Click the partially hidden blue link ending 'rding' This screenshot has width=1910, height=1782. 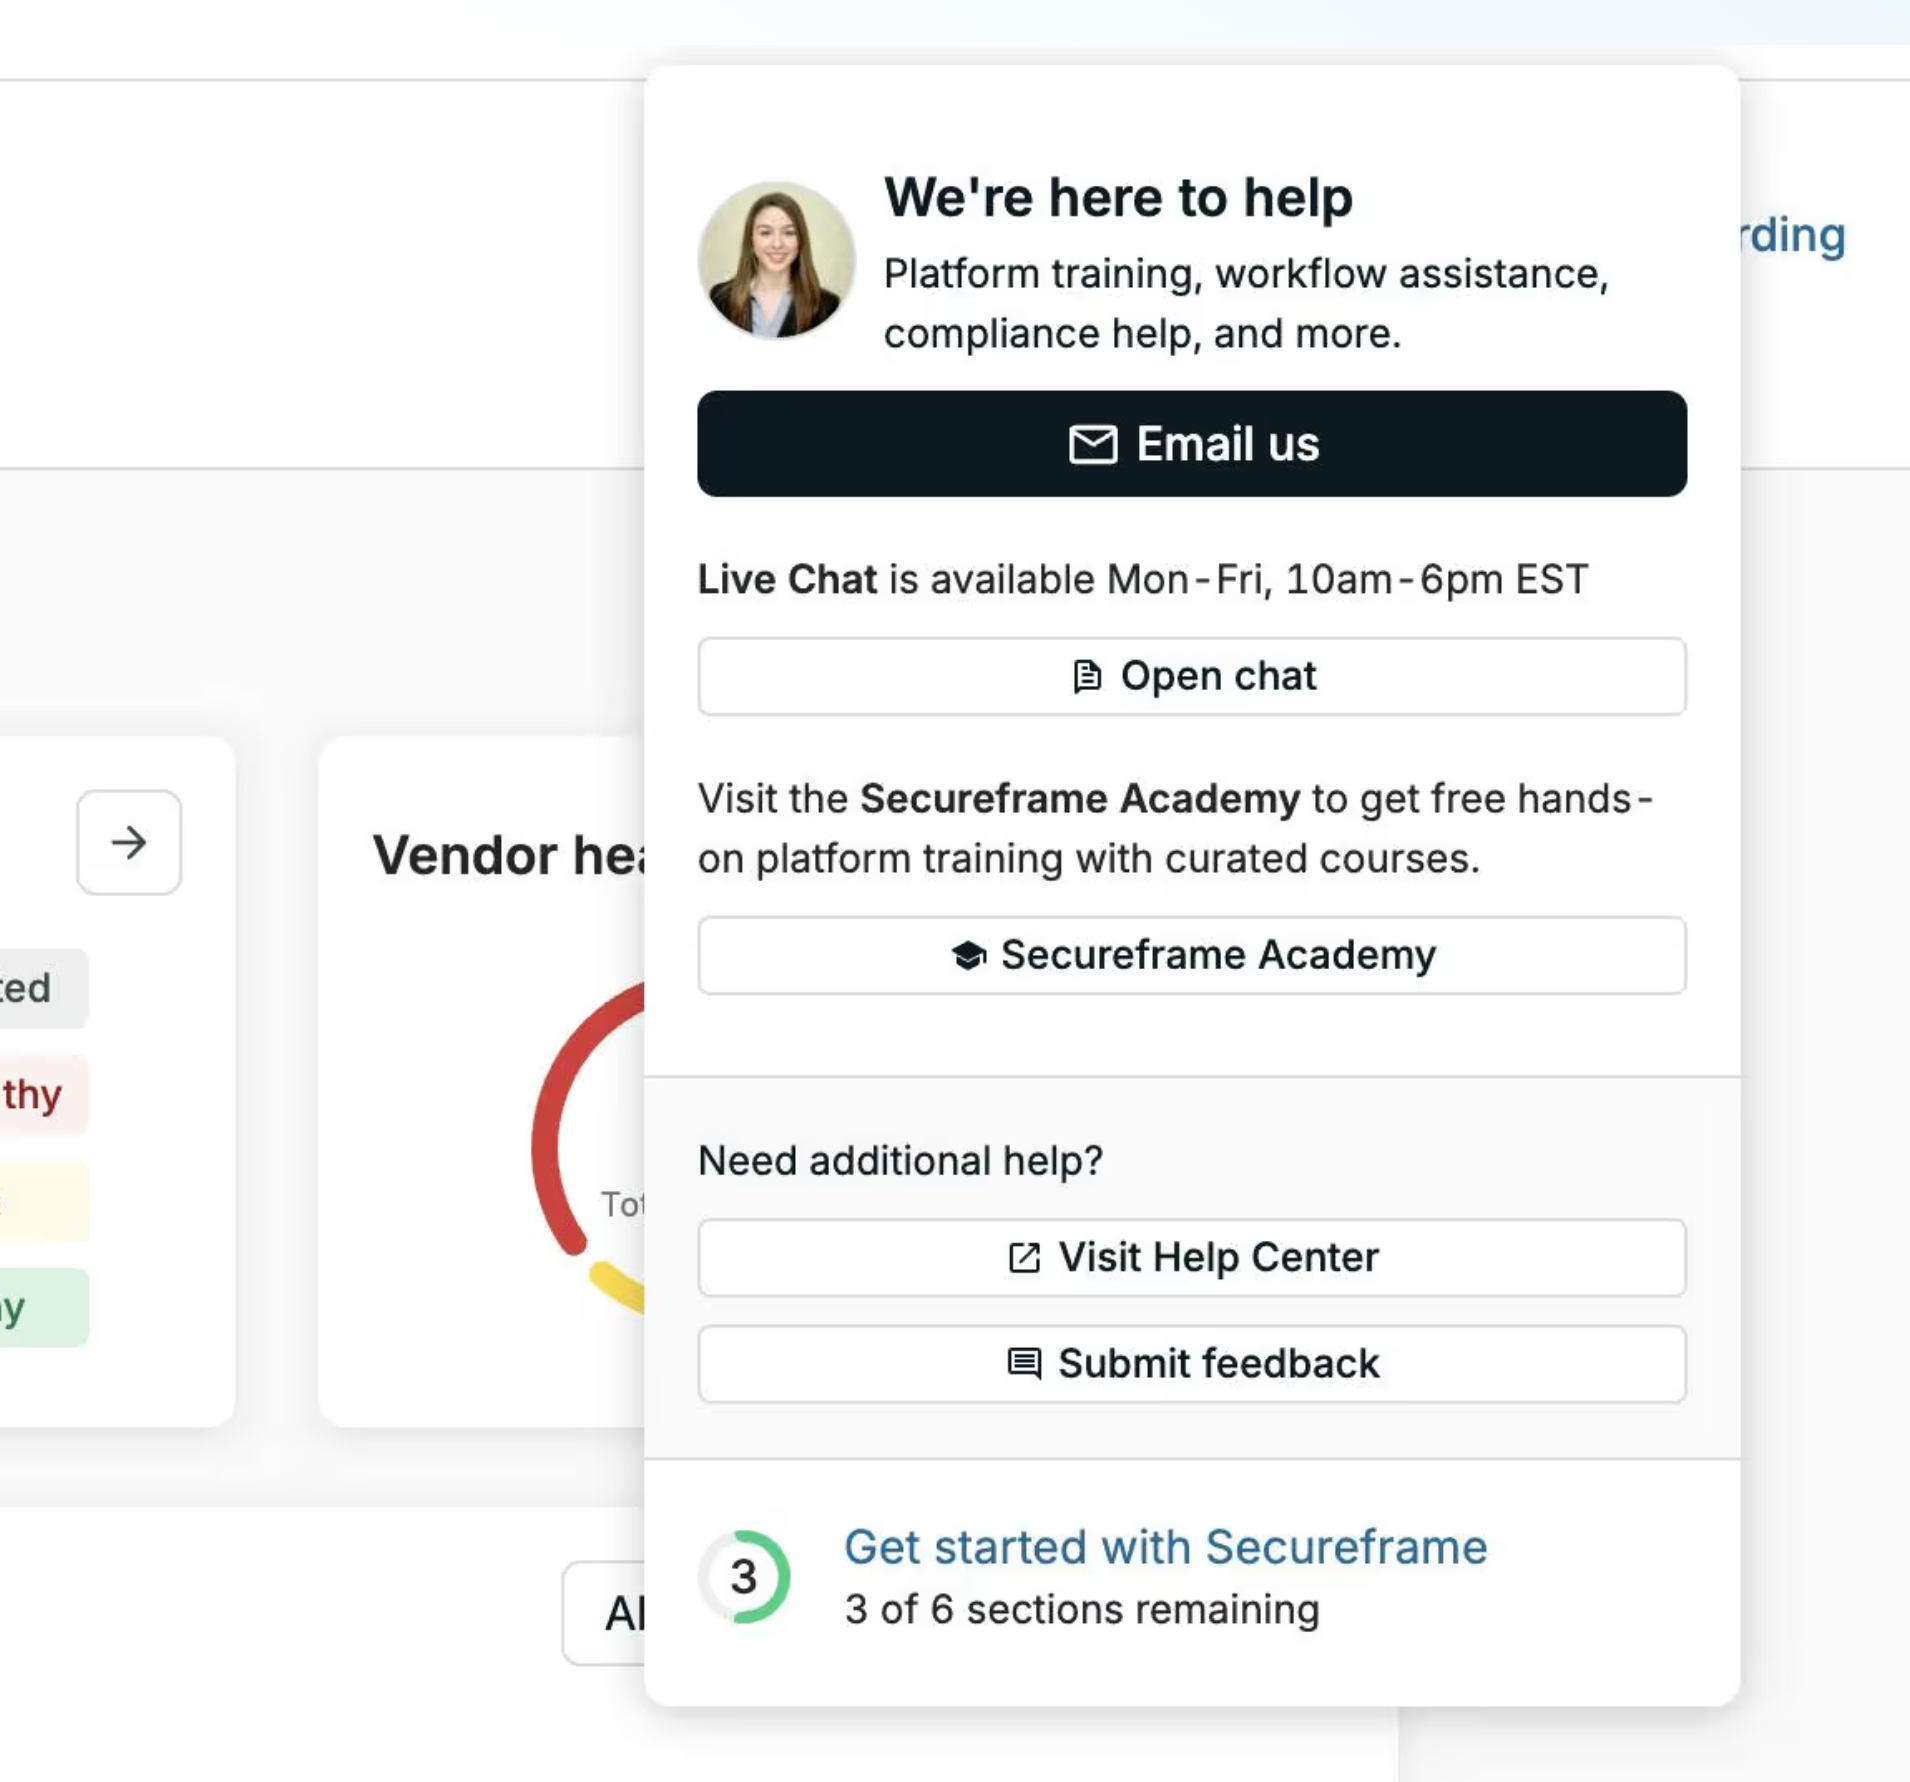point(1794,236)
